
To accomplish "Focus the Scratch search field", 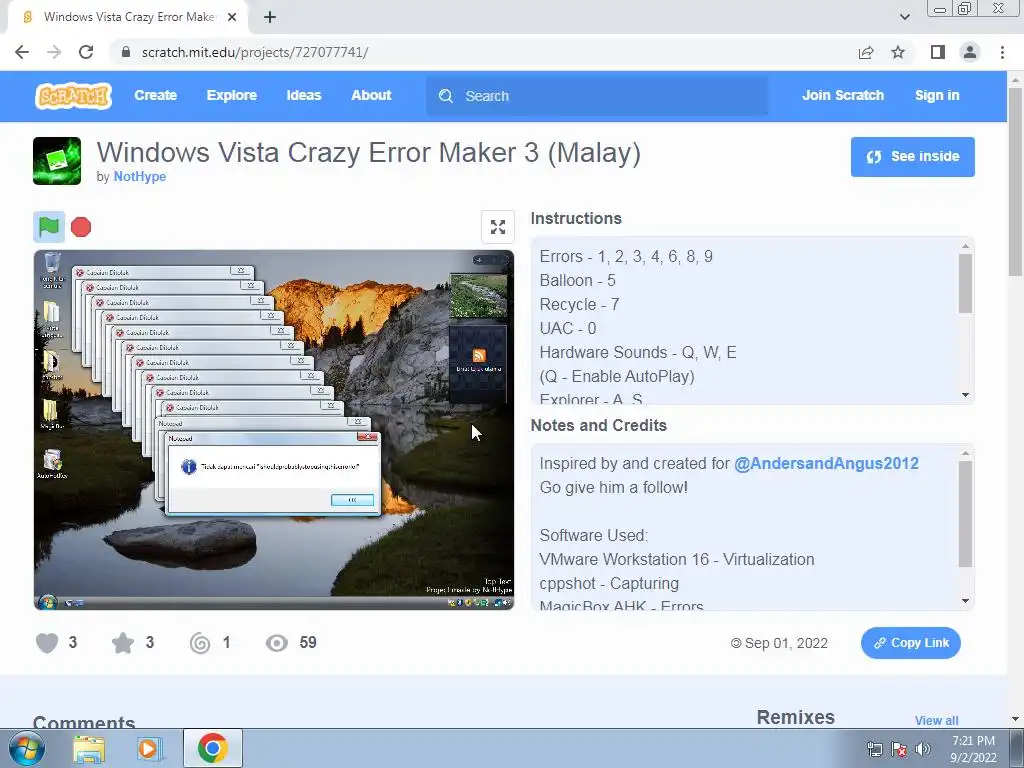I will tap(597, 96).
